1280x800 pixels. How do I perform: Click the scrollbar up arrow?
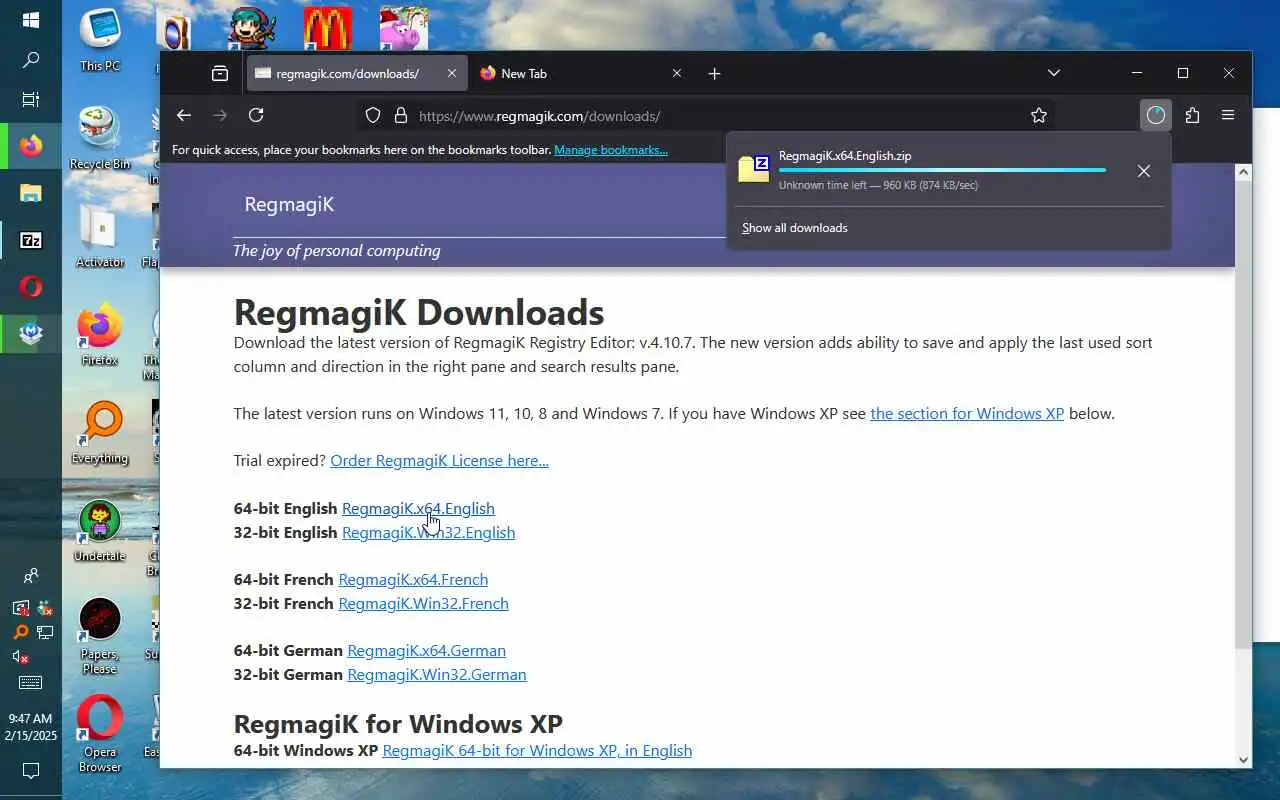(x=1243, y=173)
